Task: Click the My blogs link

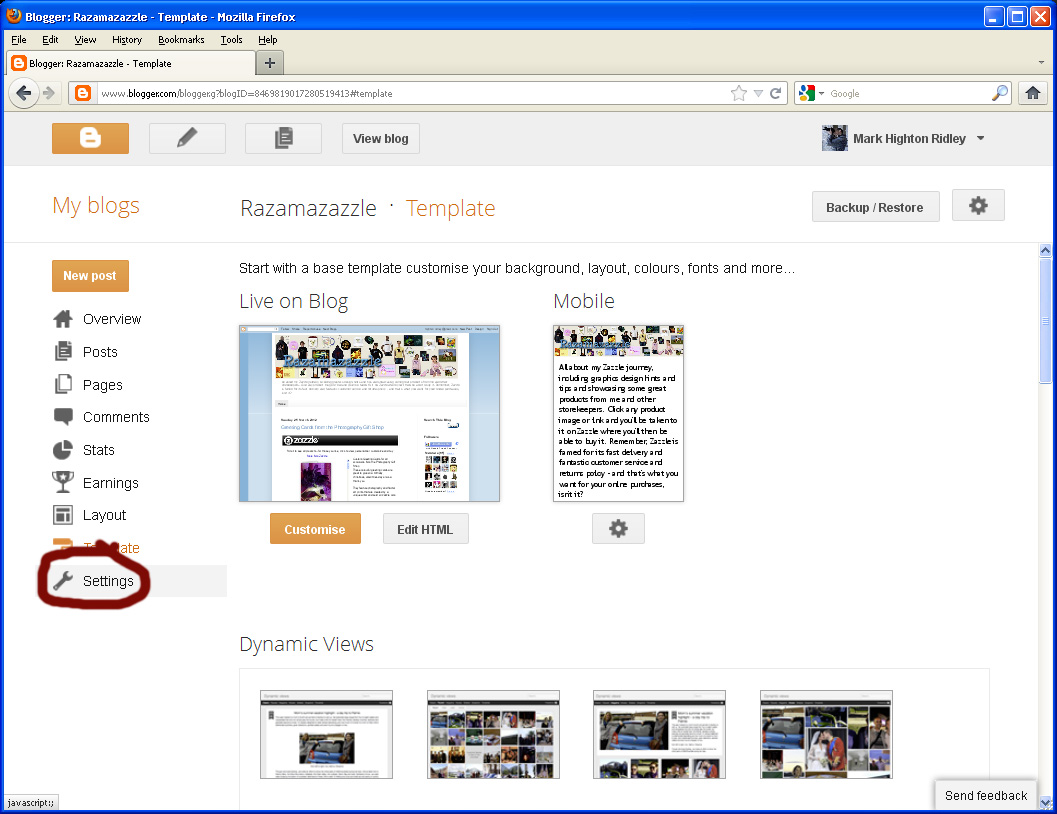Action: click(96, 205)
